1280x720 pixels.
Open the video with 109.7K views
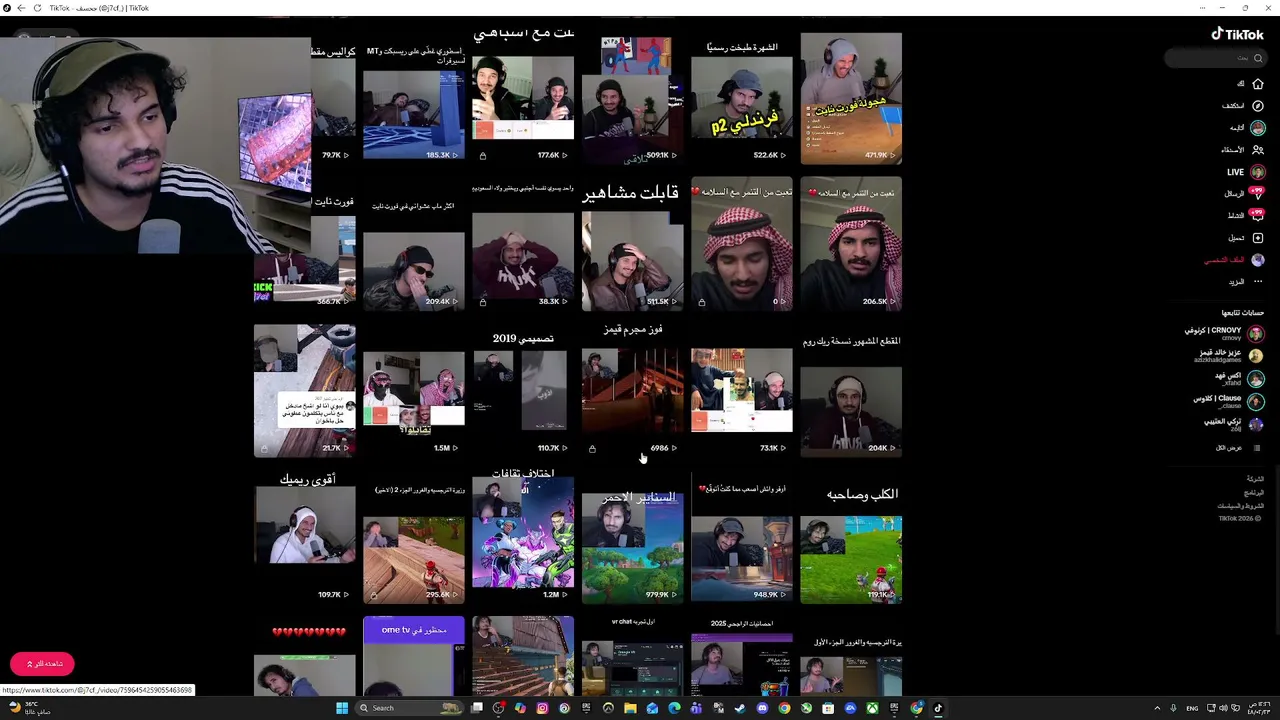(x=305, y=537)
